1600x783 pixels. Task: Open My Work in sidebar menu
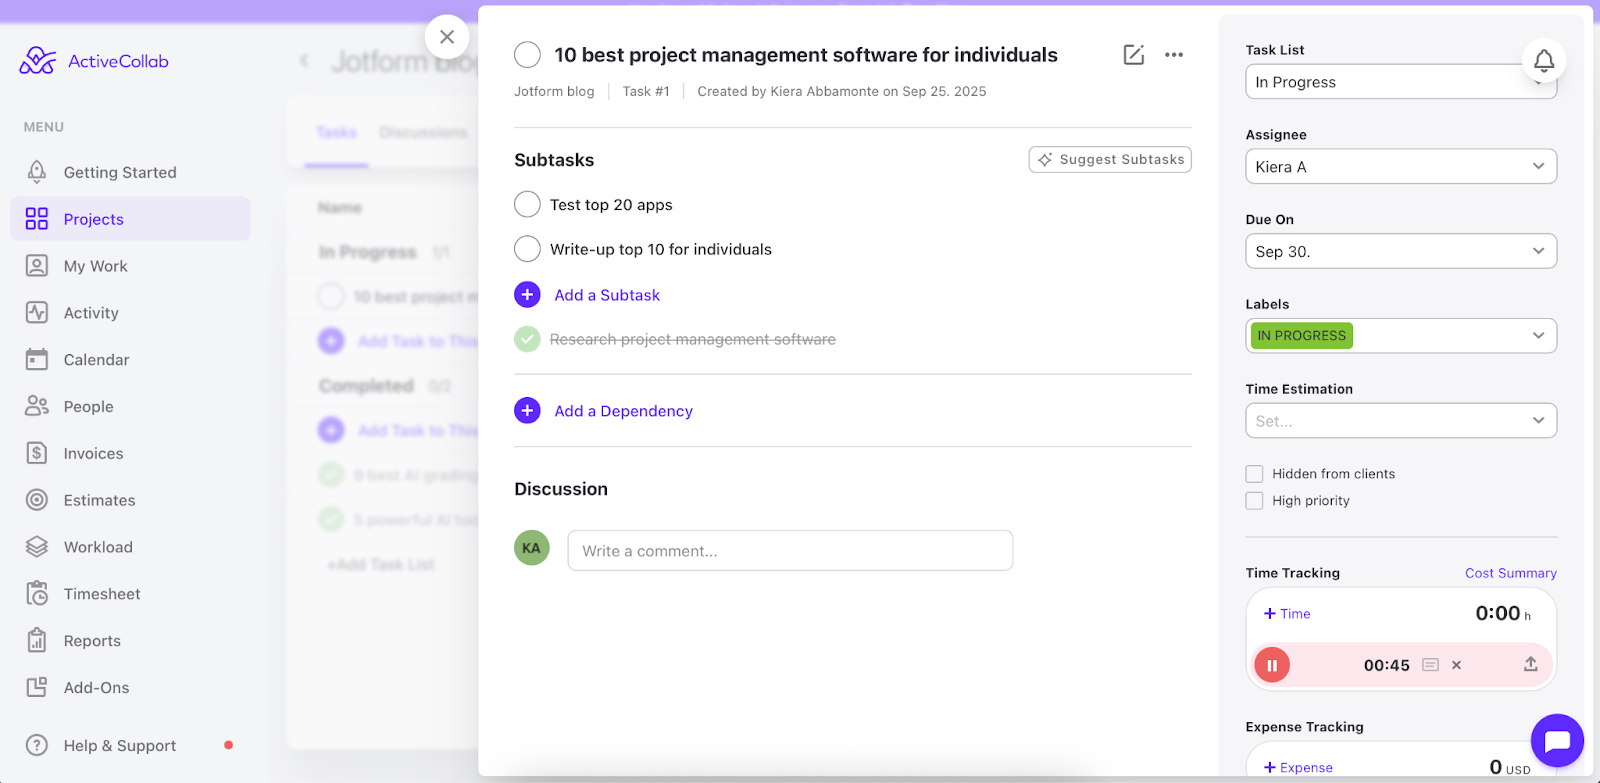(x=95, y=266)
